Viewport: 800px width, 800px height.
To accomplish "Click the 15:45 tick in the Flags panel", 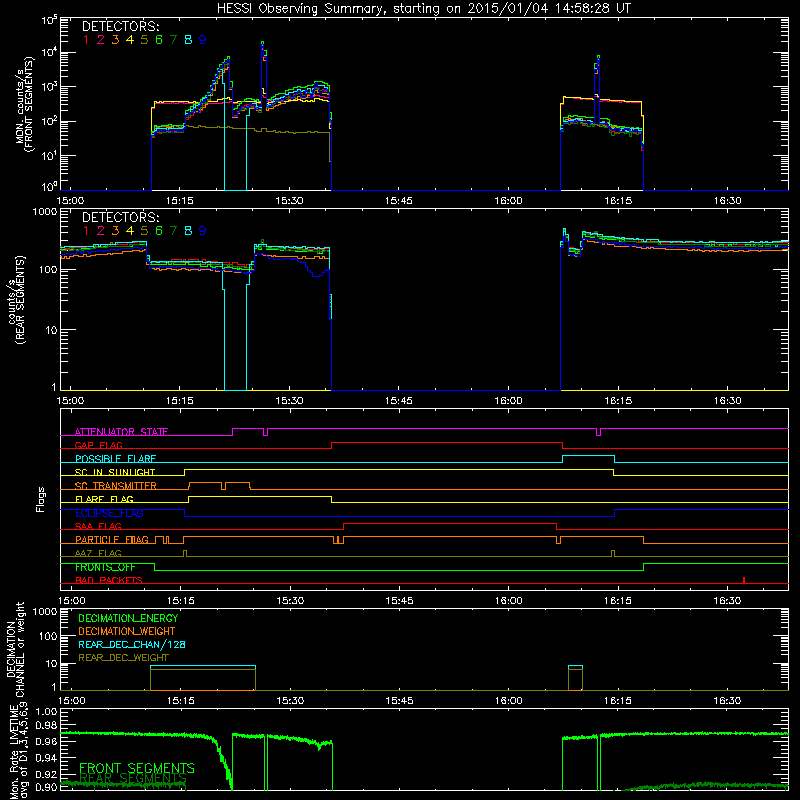I will [x=399, y=601].
